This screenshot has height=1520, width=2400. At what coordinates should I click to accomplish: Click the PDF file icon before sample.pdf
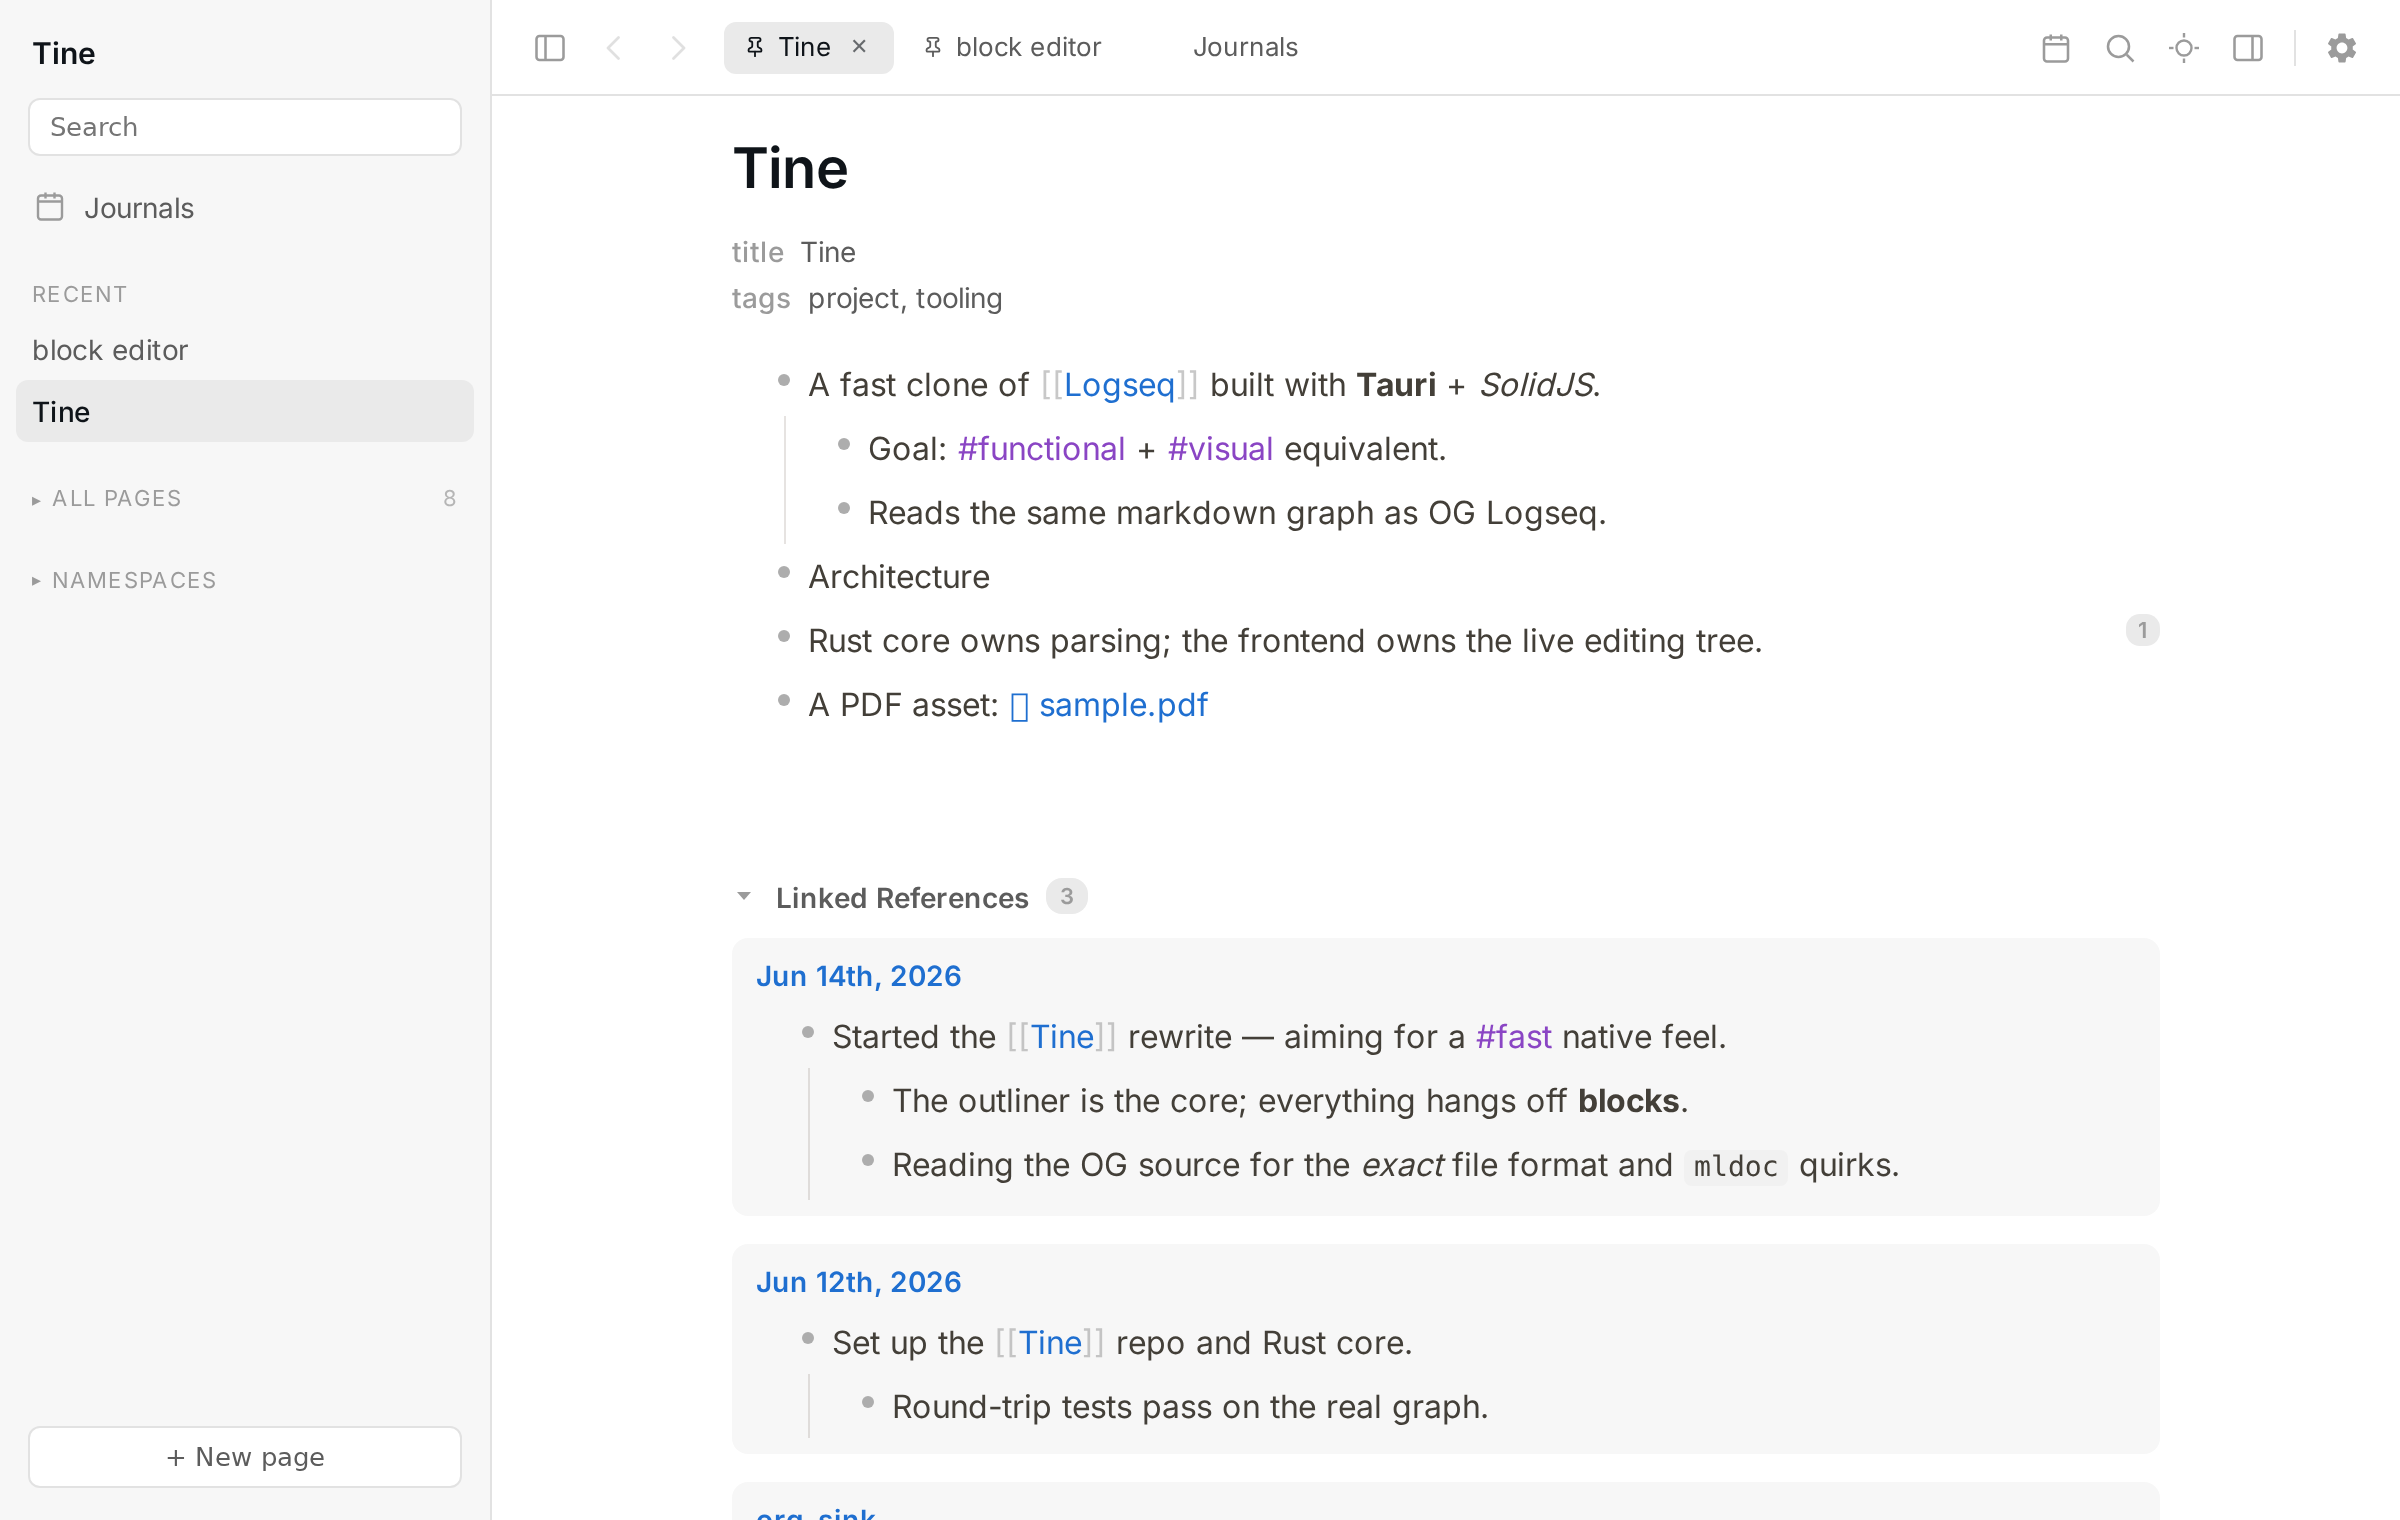(x=1019, y=707)
